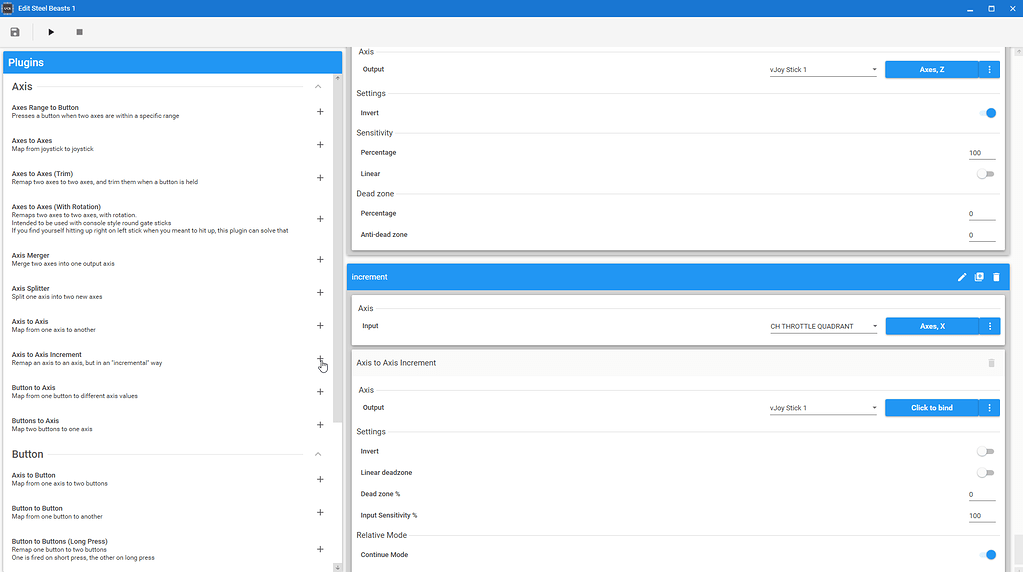Add the Axis Merger plugin

[x=320, y=260]
